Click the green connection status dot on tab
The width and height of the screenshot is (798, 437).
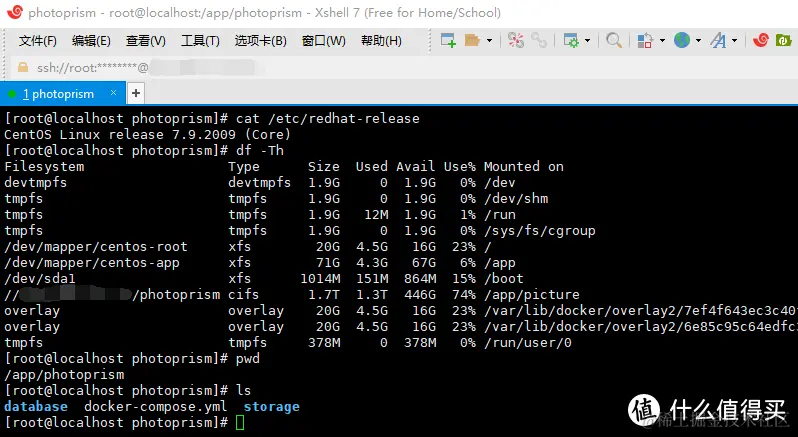(12, 94)
